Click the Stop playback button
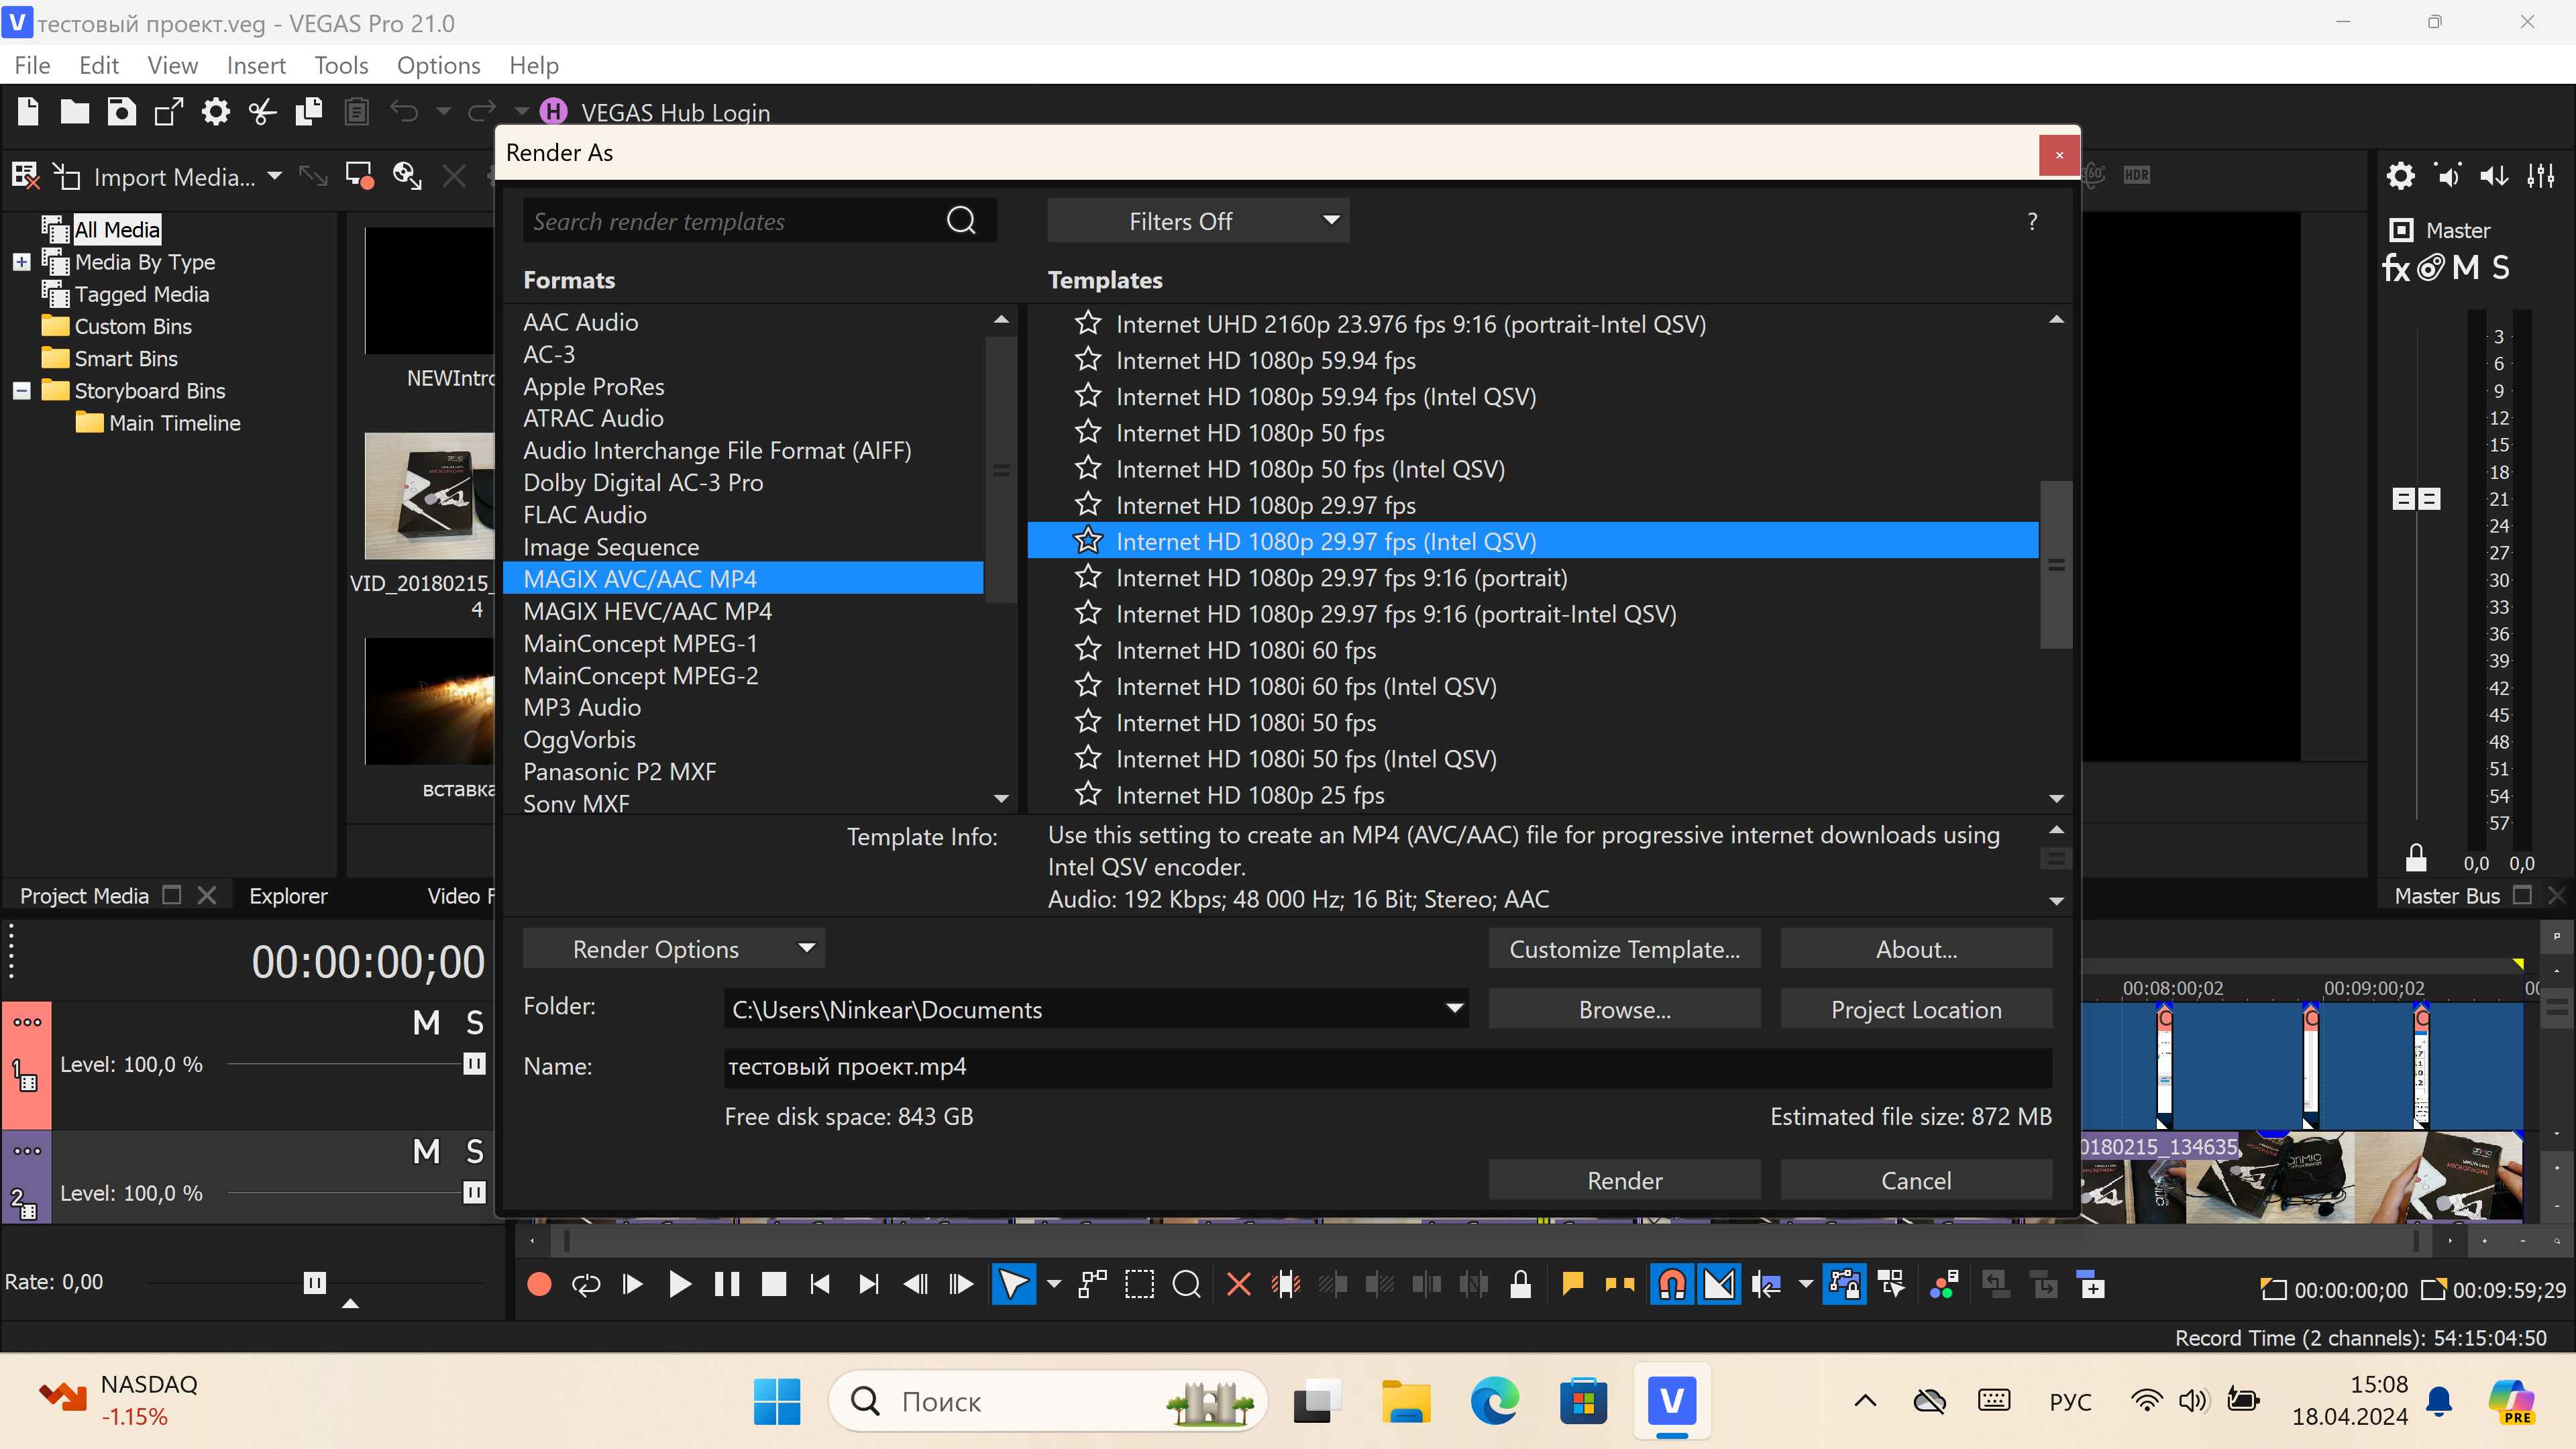Image resolution: width=2576 pixels, height=1449 pixels. click(x=773, y=1284)
